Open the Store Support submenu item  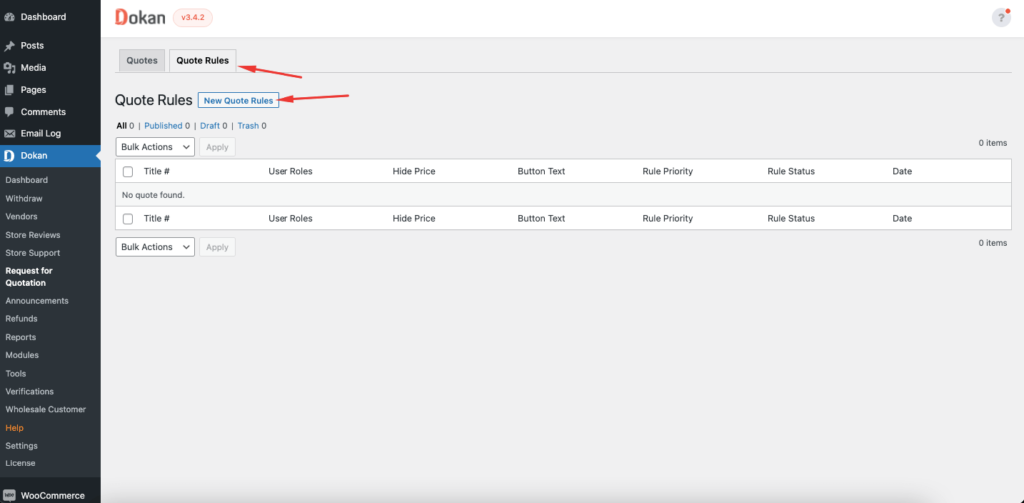[x=33, y=253]
